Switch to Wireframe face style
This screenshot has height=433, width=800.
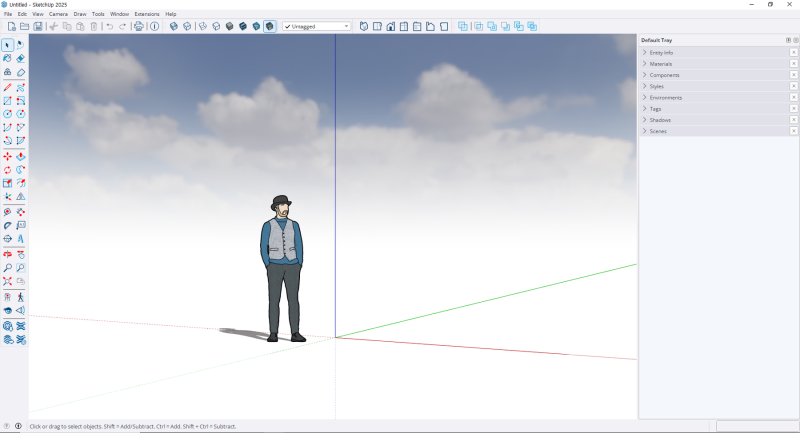coord(203,27)
